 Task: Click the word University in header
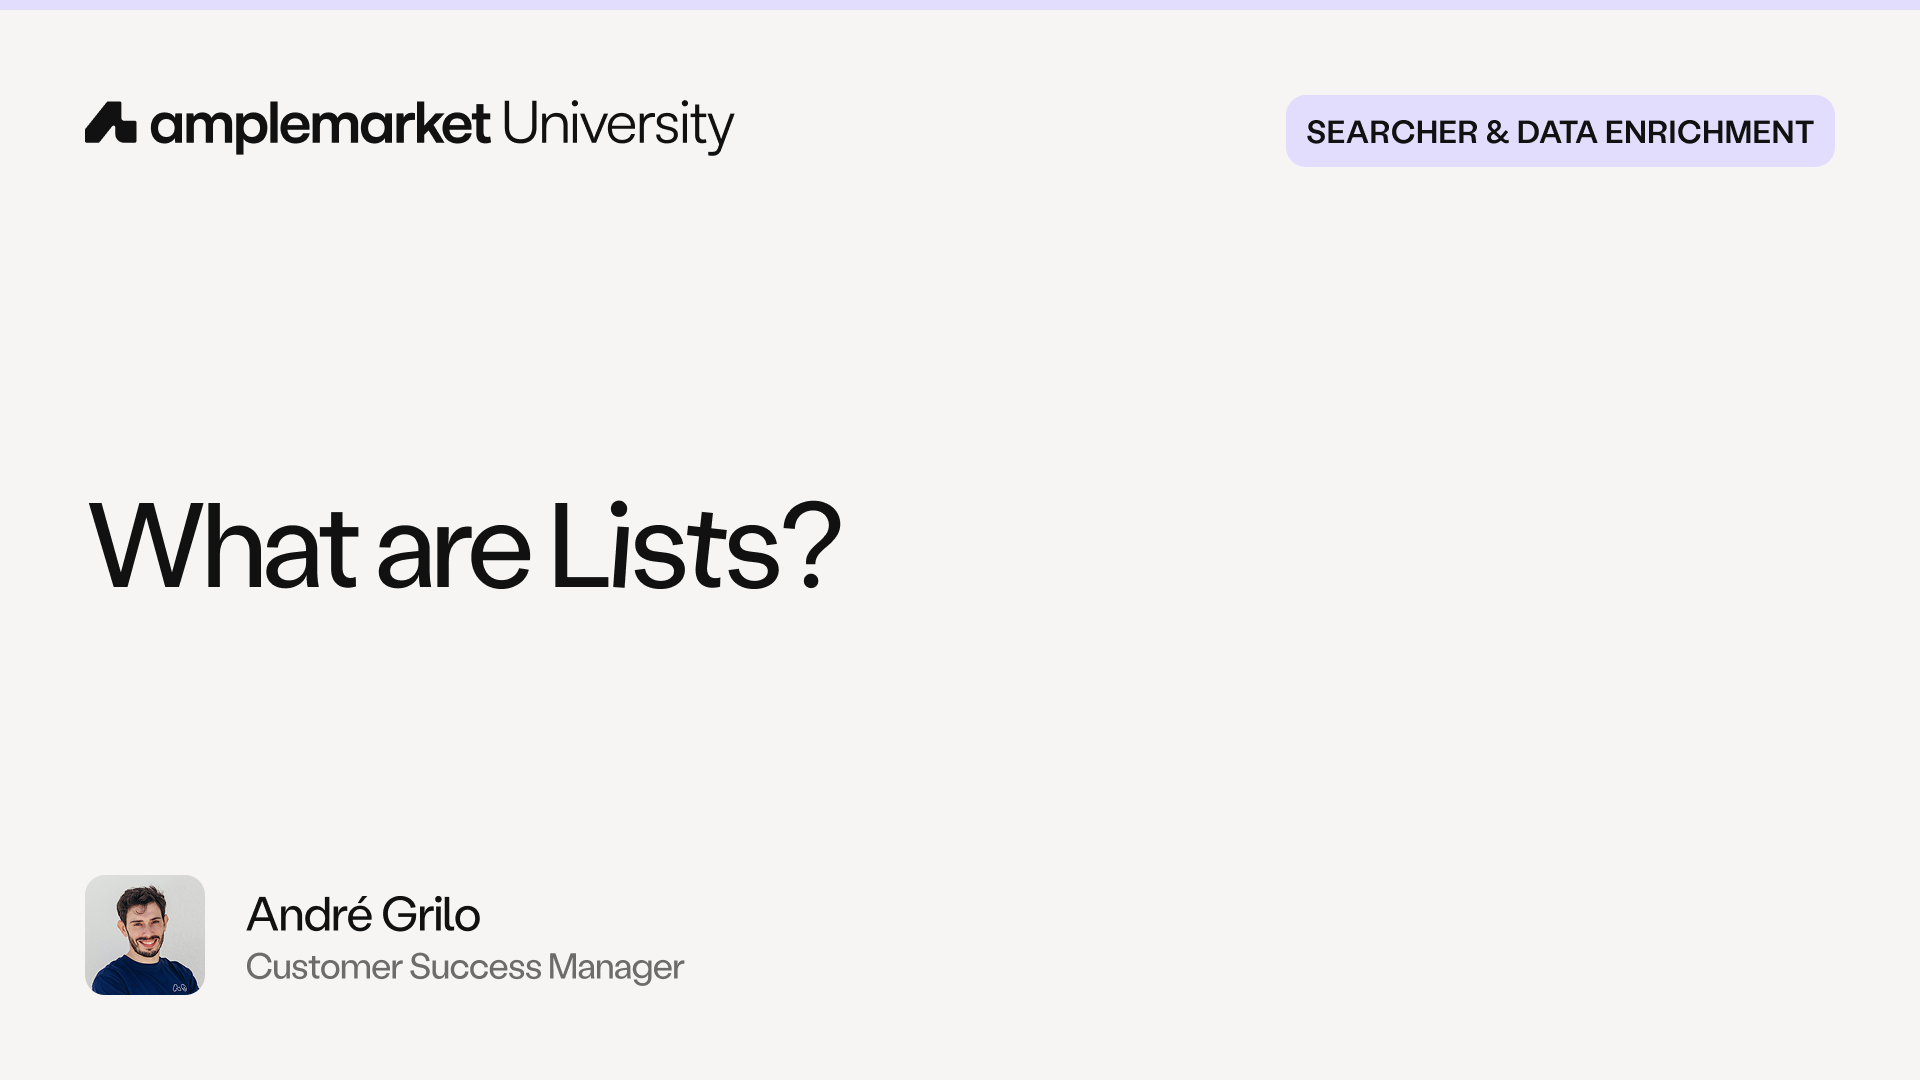(x=618, y=127)
